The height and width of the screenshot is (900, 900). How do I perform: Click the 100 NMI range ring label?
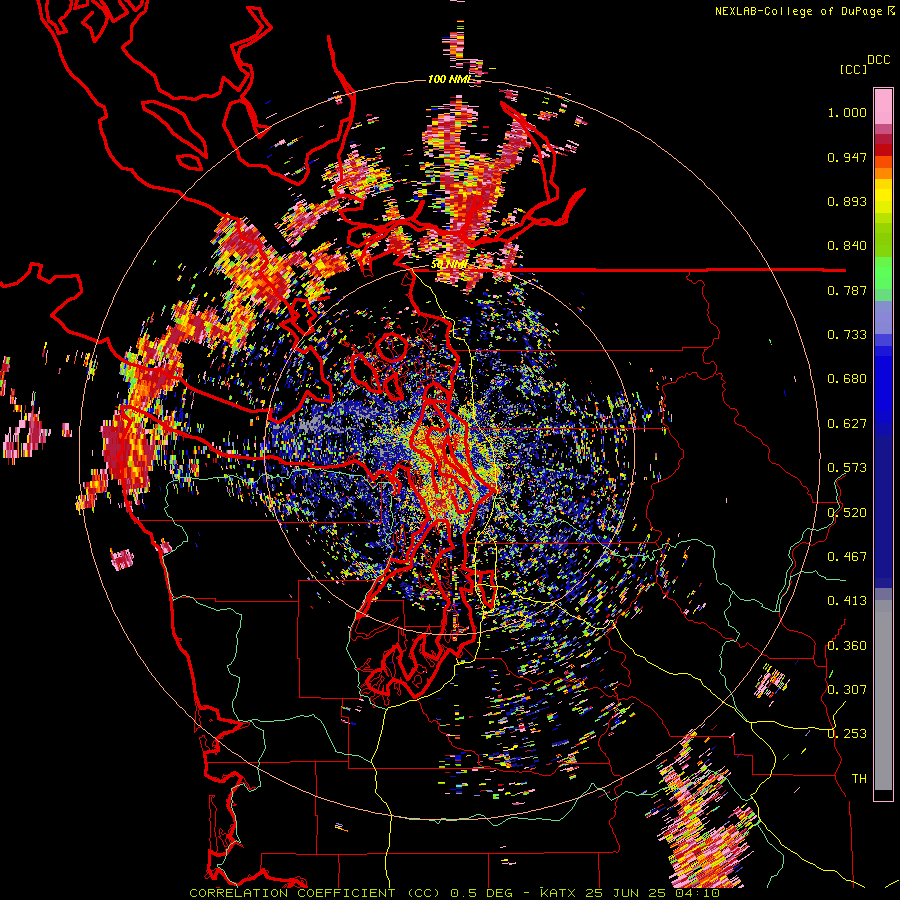449,79
